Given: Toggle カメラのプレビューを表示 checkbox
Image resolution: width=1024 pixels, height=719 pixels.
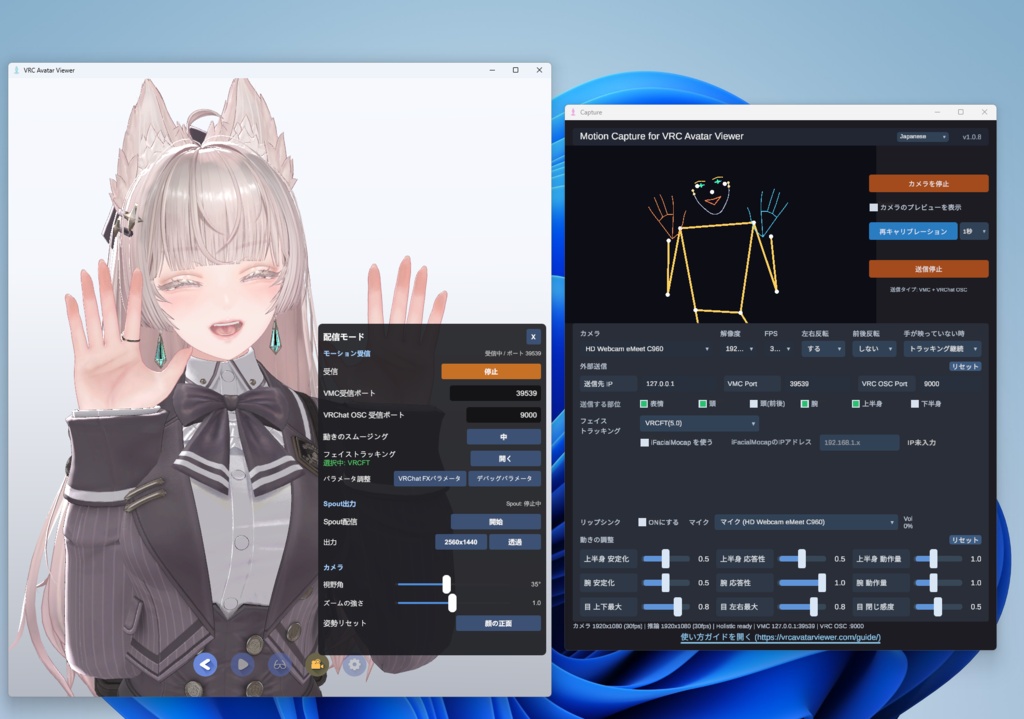Looking at the screenshot, I should tap(873, 208).
